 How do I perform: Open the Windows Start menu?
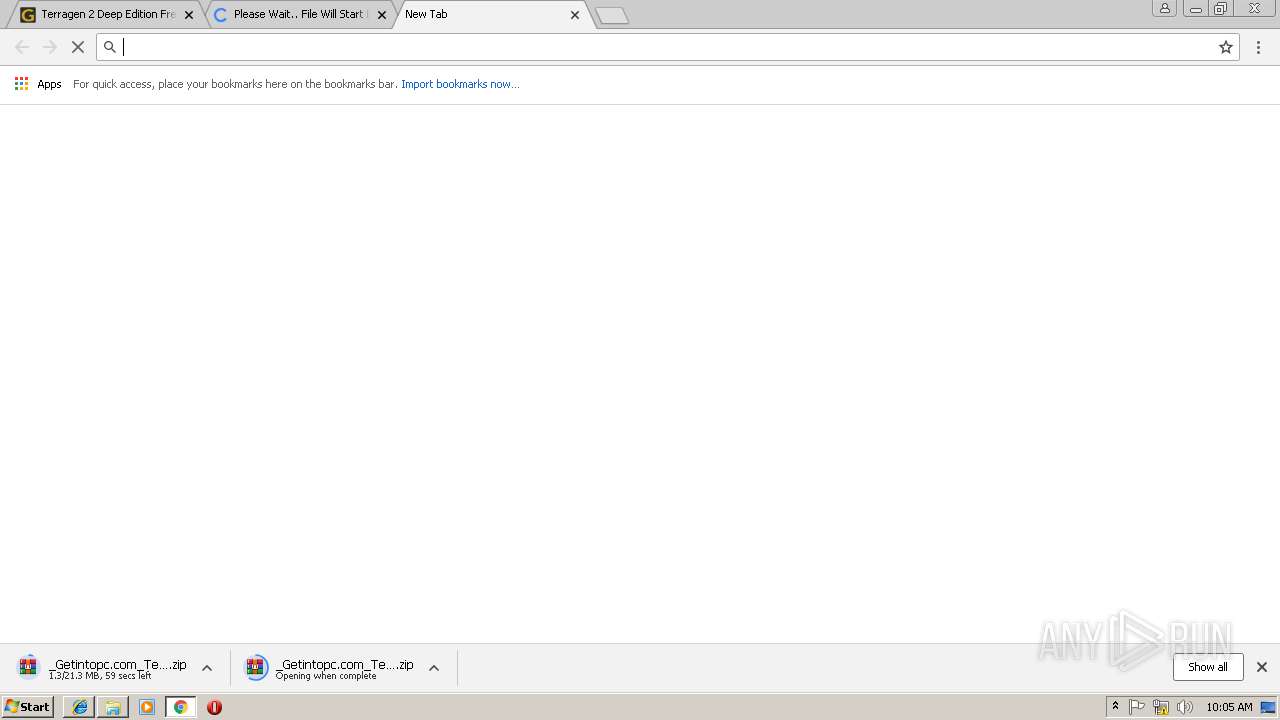[28, 707]
